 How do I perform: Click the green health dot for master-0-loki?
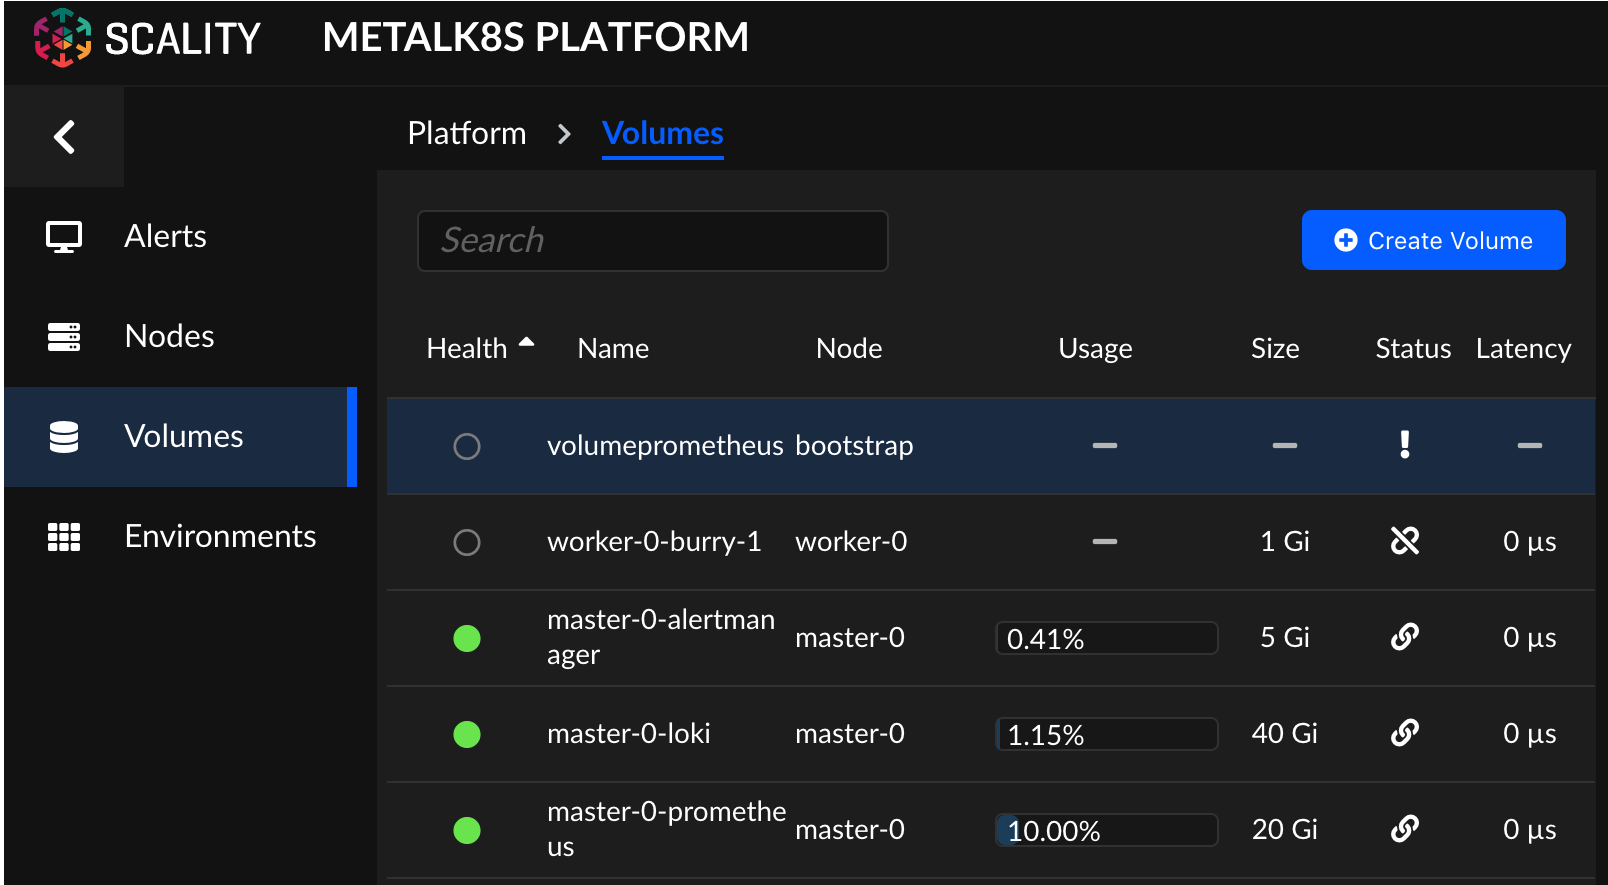(x=467, y=734)
